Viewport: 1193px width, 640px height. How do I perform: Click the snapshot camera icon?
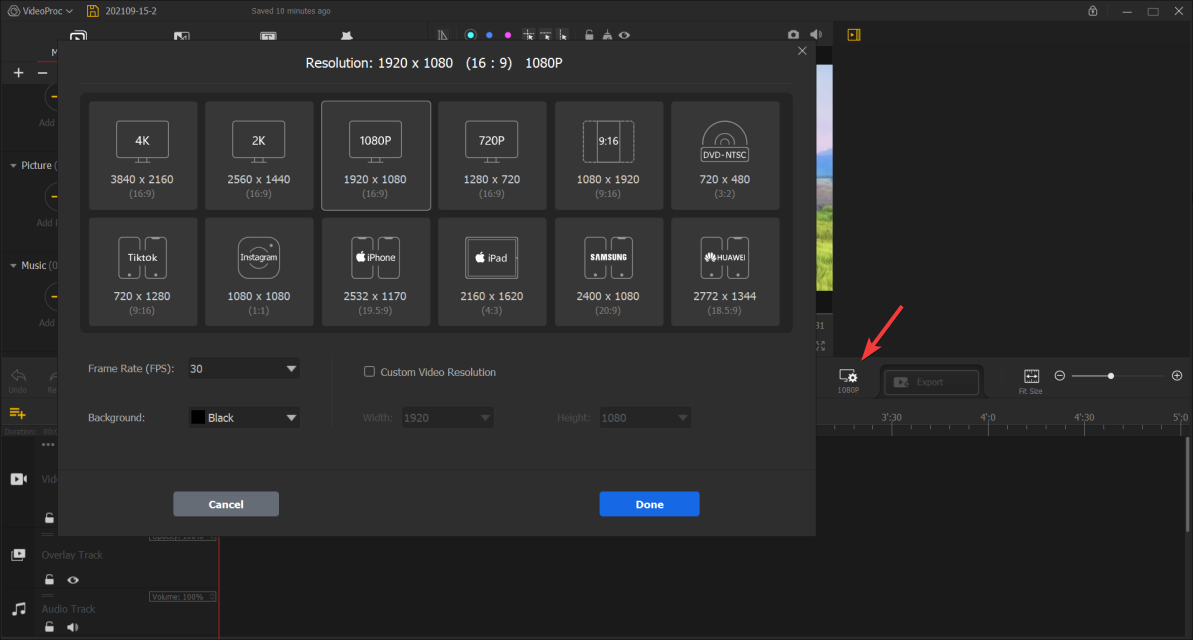point(794,35)
